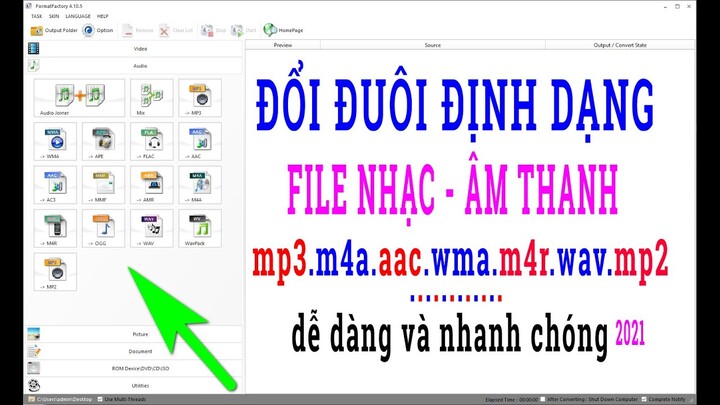Choose the -> AC3 conversion icon
720x405 pixels.
click(55, 185)
